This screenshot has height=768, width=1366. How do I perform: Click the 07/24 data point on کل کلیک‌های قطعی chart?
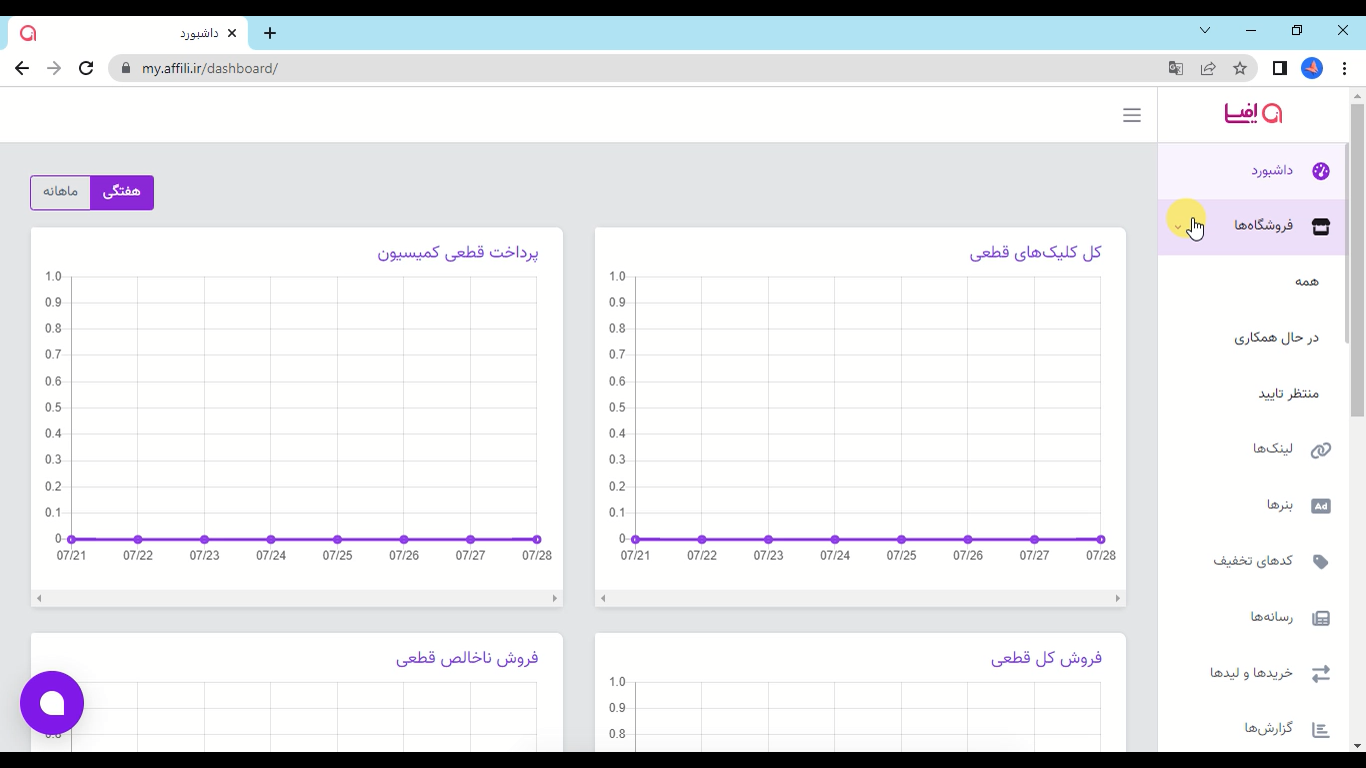835,540
